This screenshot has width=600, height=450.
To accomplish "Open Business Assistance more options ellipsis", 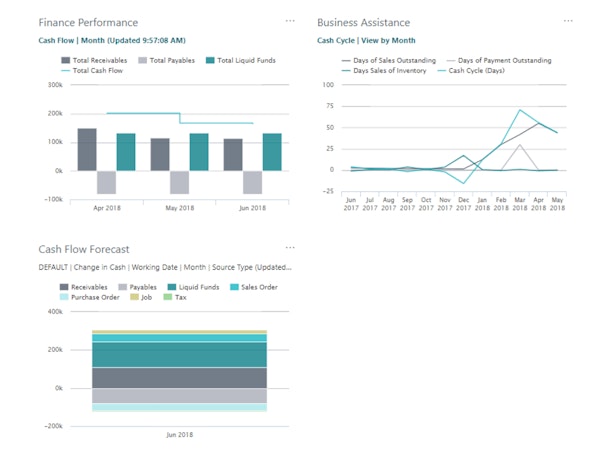I will (x=568, y=21).
